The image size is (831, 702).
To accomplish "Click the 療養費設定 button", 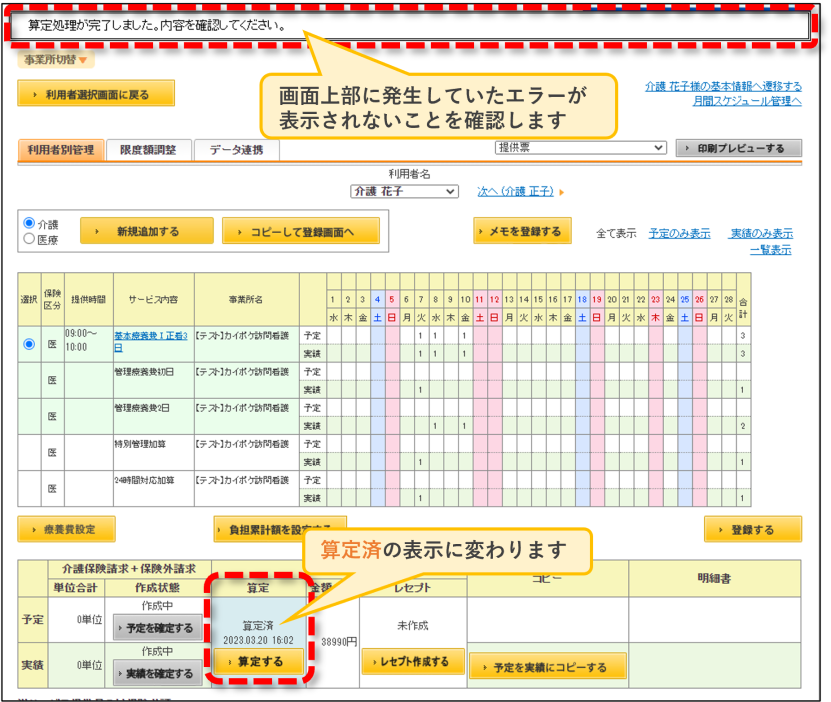I will pyautogui.click(x=66, y=529).
